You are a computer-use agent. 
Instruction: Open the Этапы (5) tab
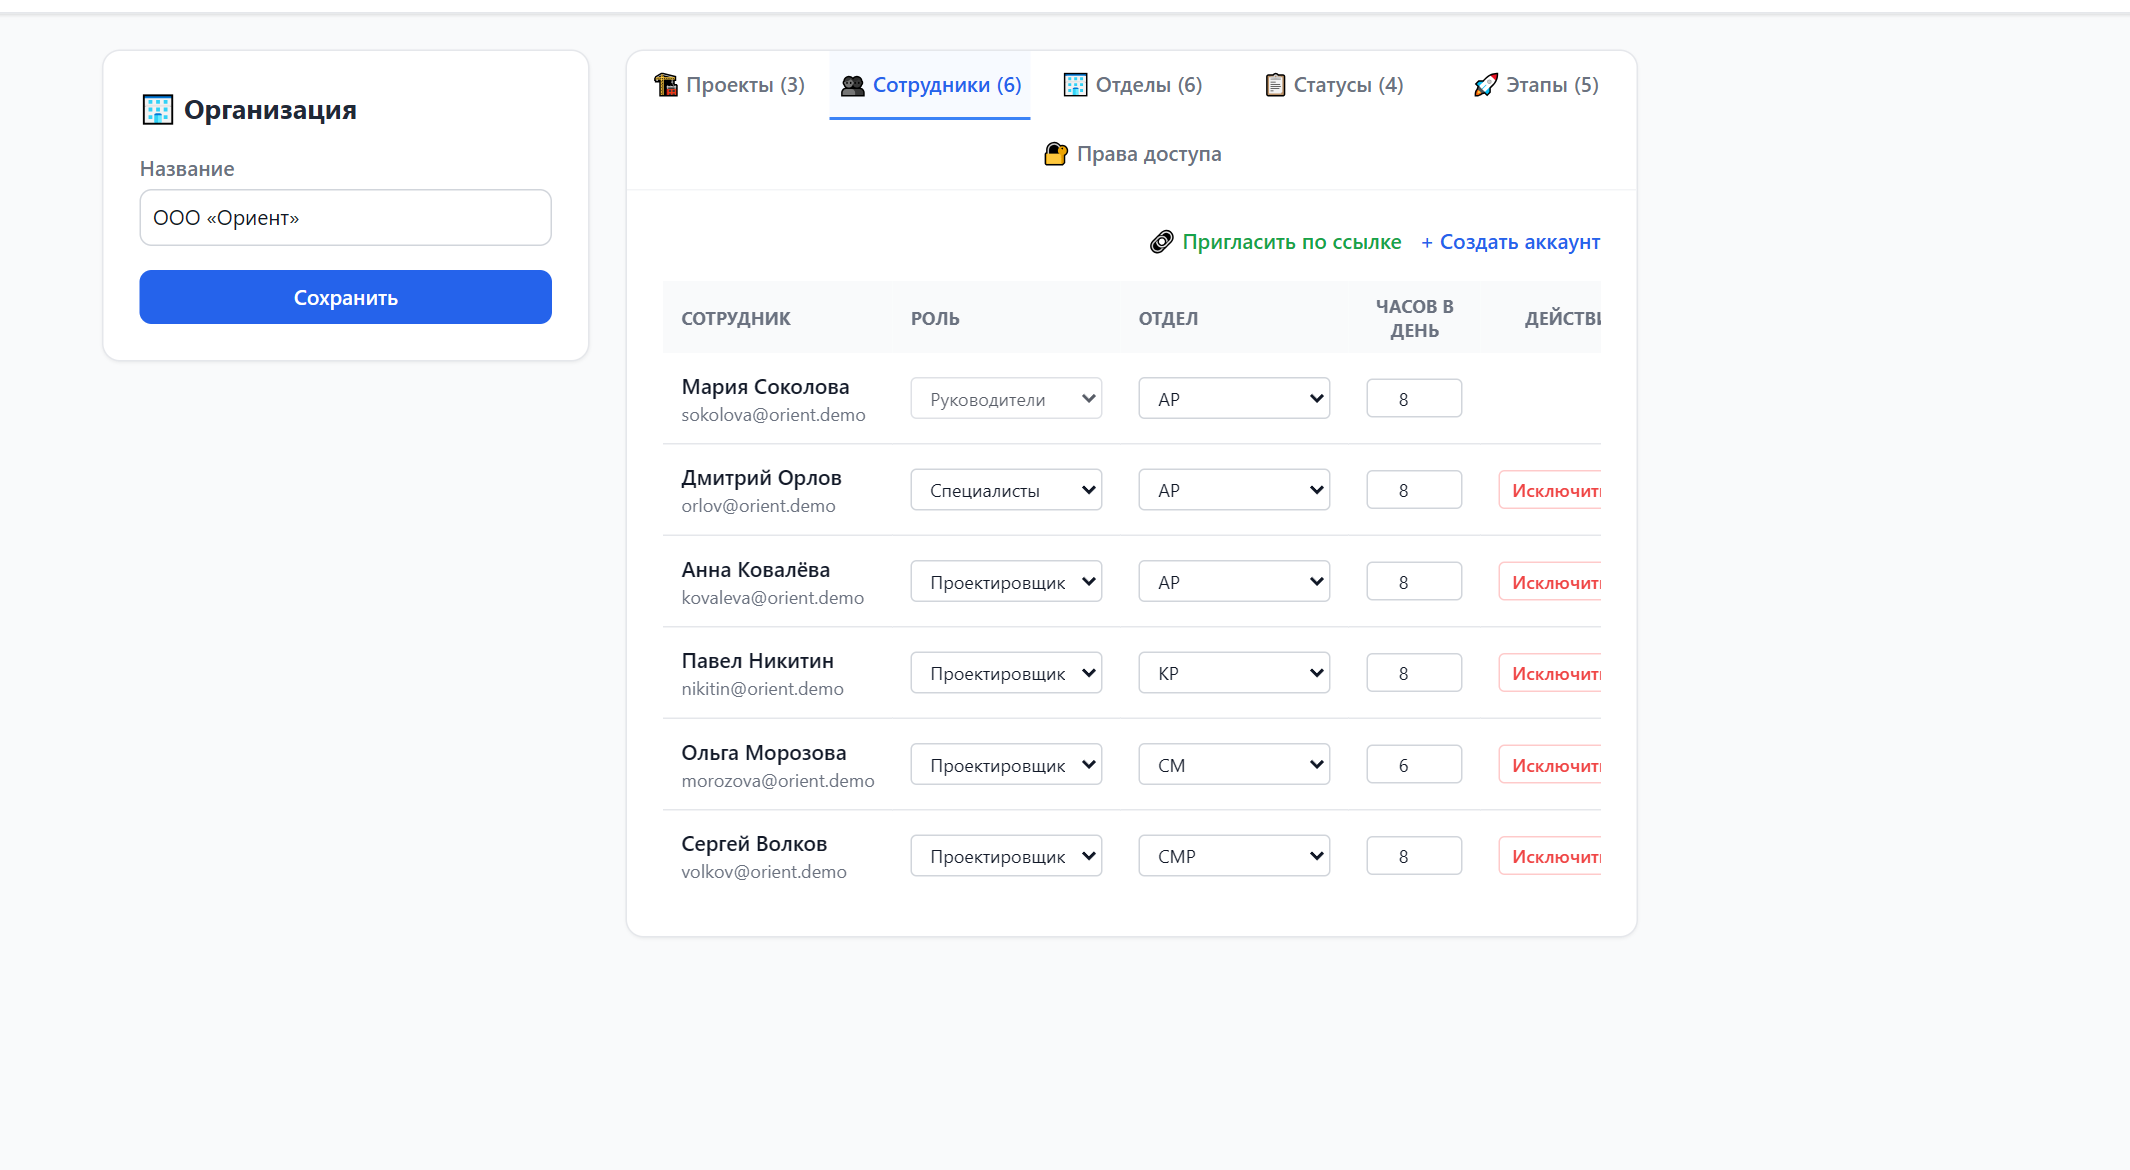pos(1536,85)
